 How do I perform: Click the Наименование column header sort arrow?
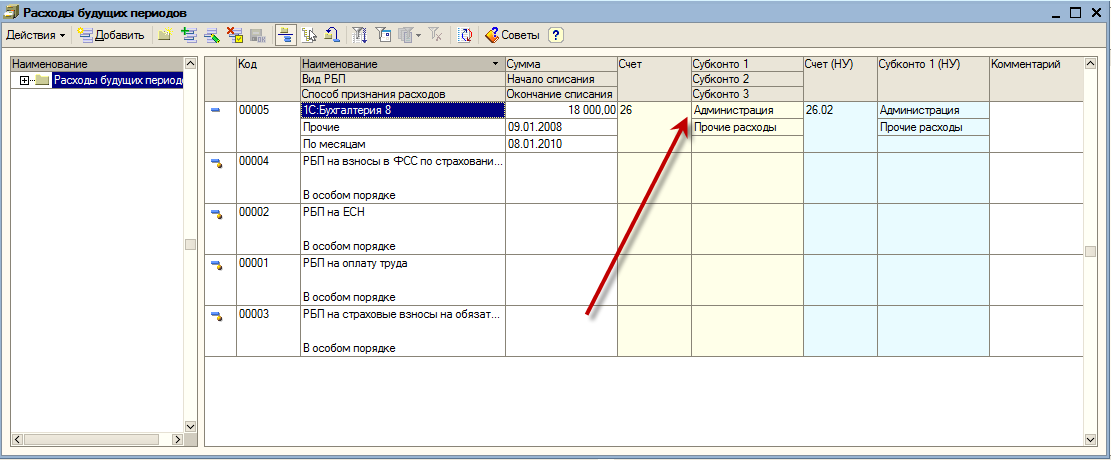click(496, 64)
